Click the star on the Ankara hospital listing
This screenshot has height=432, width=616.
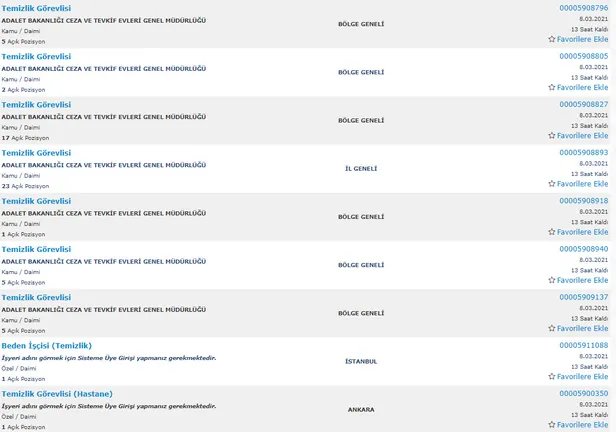tap(552, 424)
